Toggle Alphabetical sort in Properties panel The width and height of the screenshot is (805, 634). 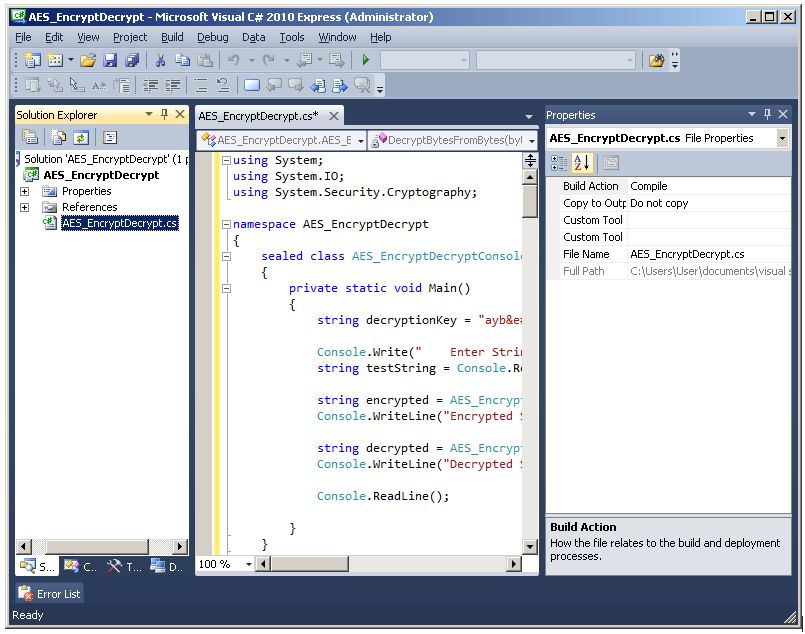[582, 163]
